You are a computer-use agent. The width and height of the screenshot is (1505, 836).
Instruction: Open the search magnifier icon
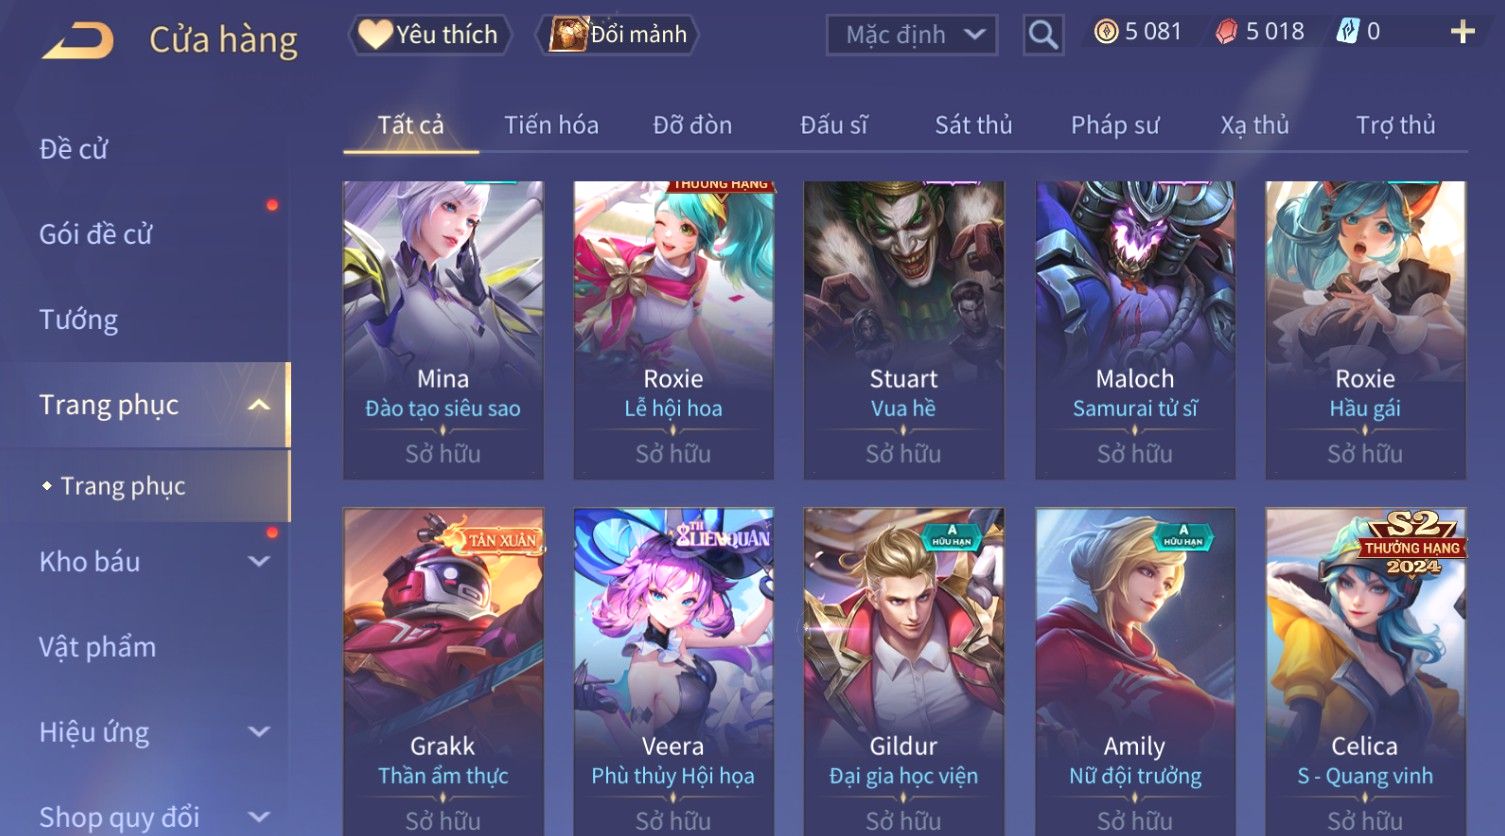point(1042,35)
